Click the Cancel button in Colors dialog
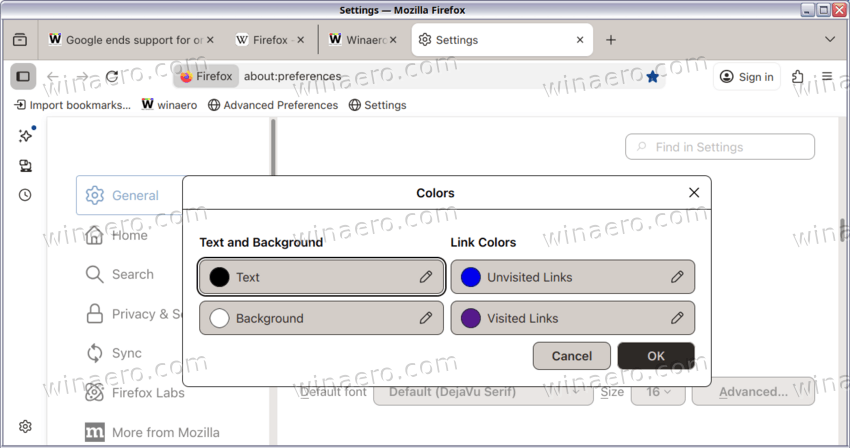The height and width of the screenshot is (448, 850). point(571,356)
